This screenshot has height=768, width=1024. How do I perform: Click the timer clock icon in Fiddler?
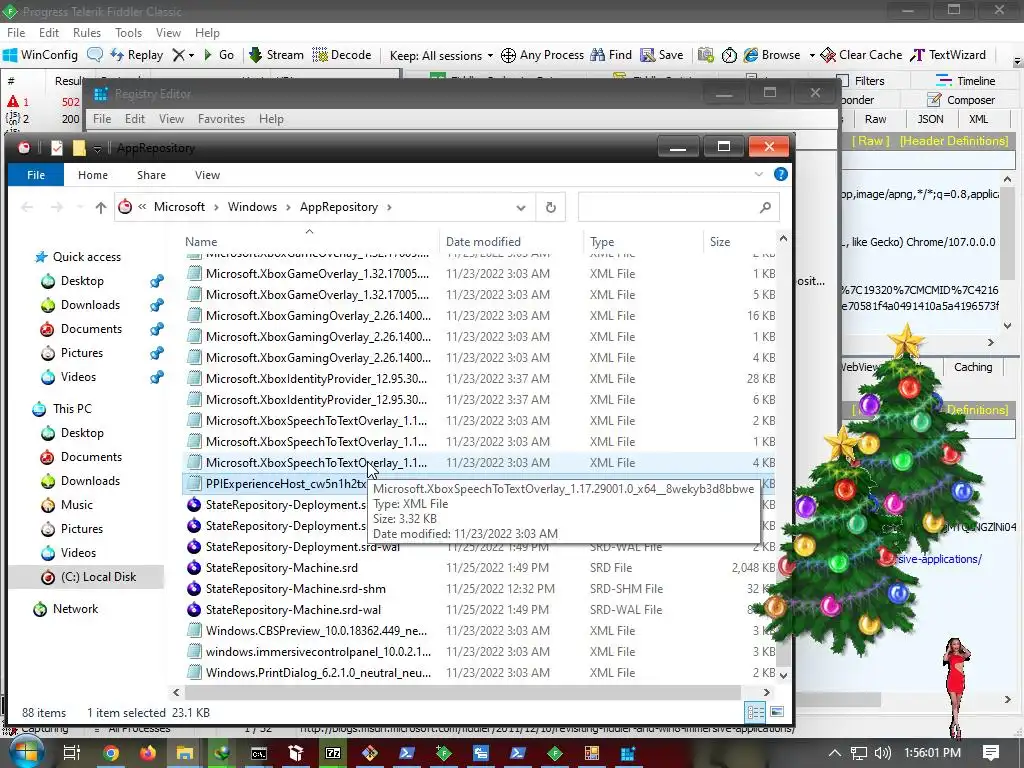tap(729, 55)
